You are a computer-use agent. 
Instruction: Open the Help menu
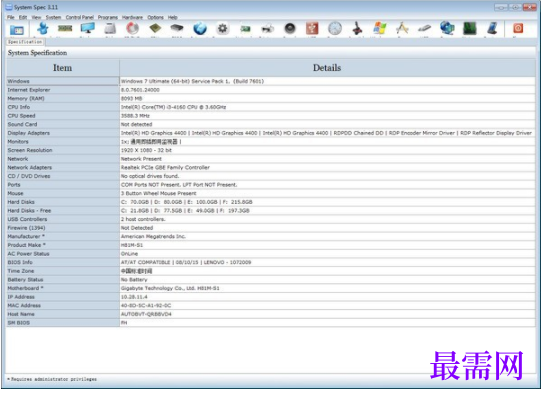pyautogui.click(x=172, y=17)
